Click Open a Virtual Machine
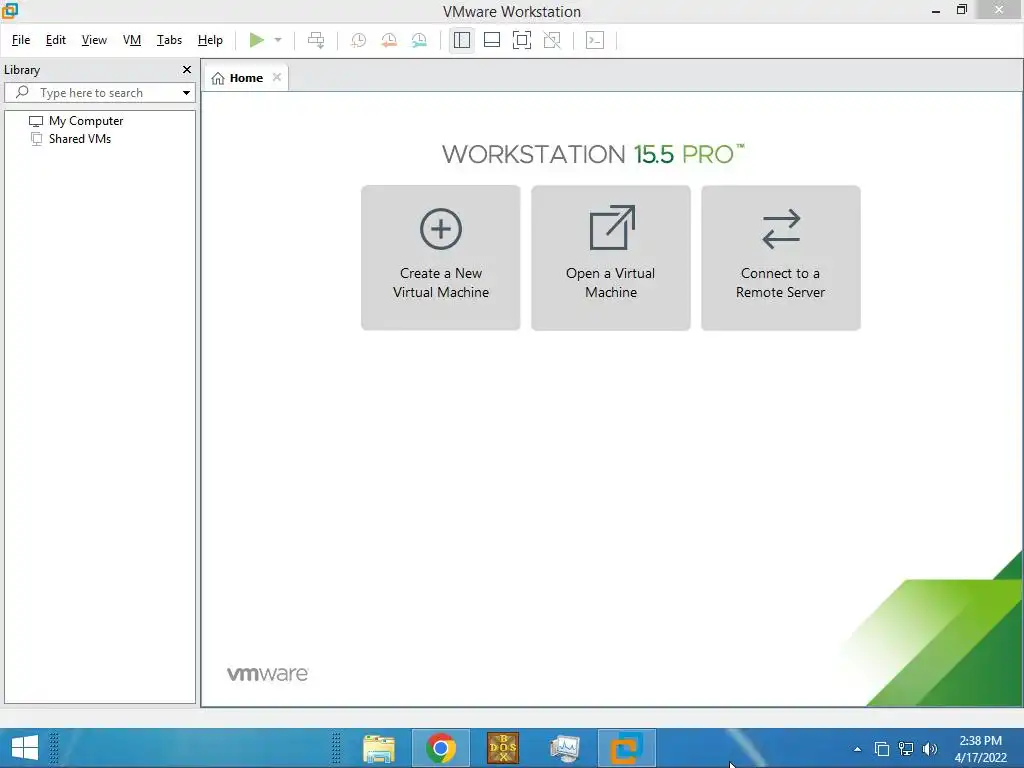 point(611,258)
